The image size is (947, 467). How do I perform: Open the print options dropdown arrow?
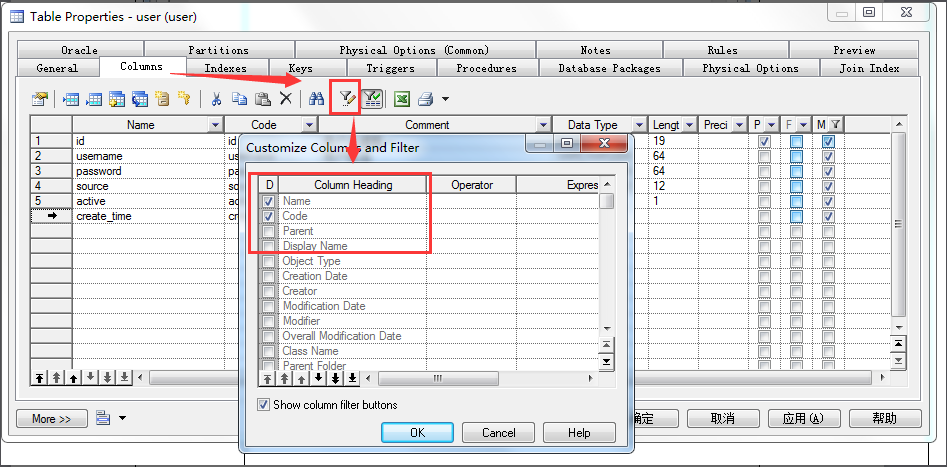click(x=445, y=98)
